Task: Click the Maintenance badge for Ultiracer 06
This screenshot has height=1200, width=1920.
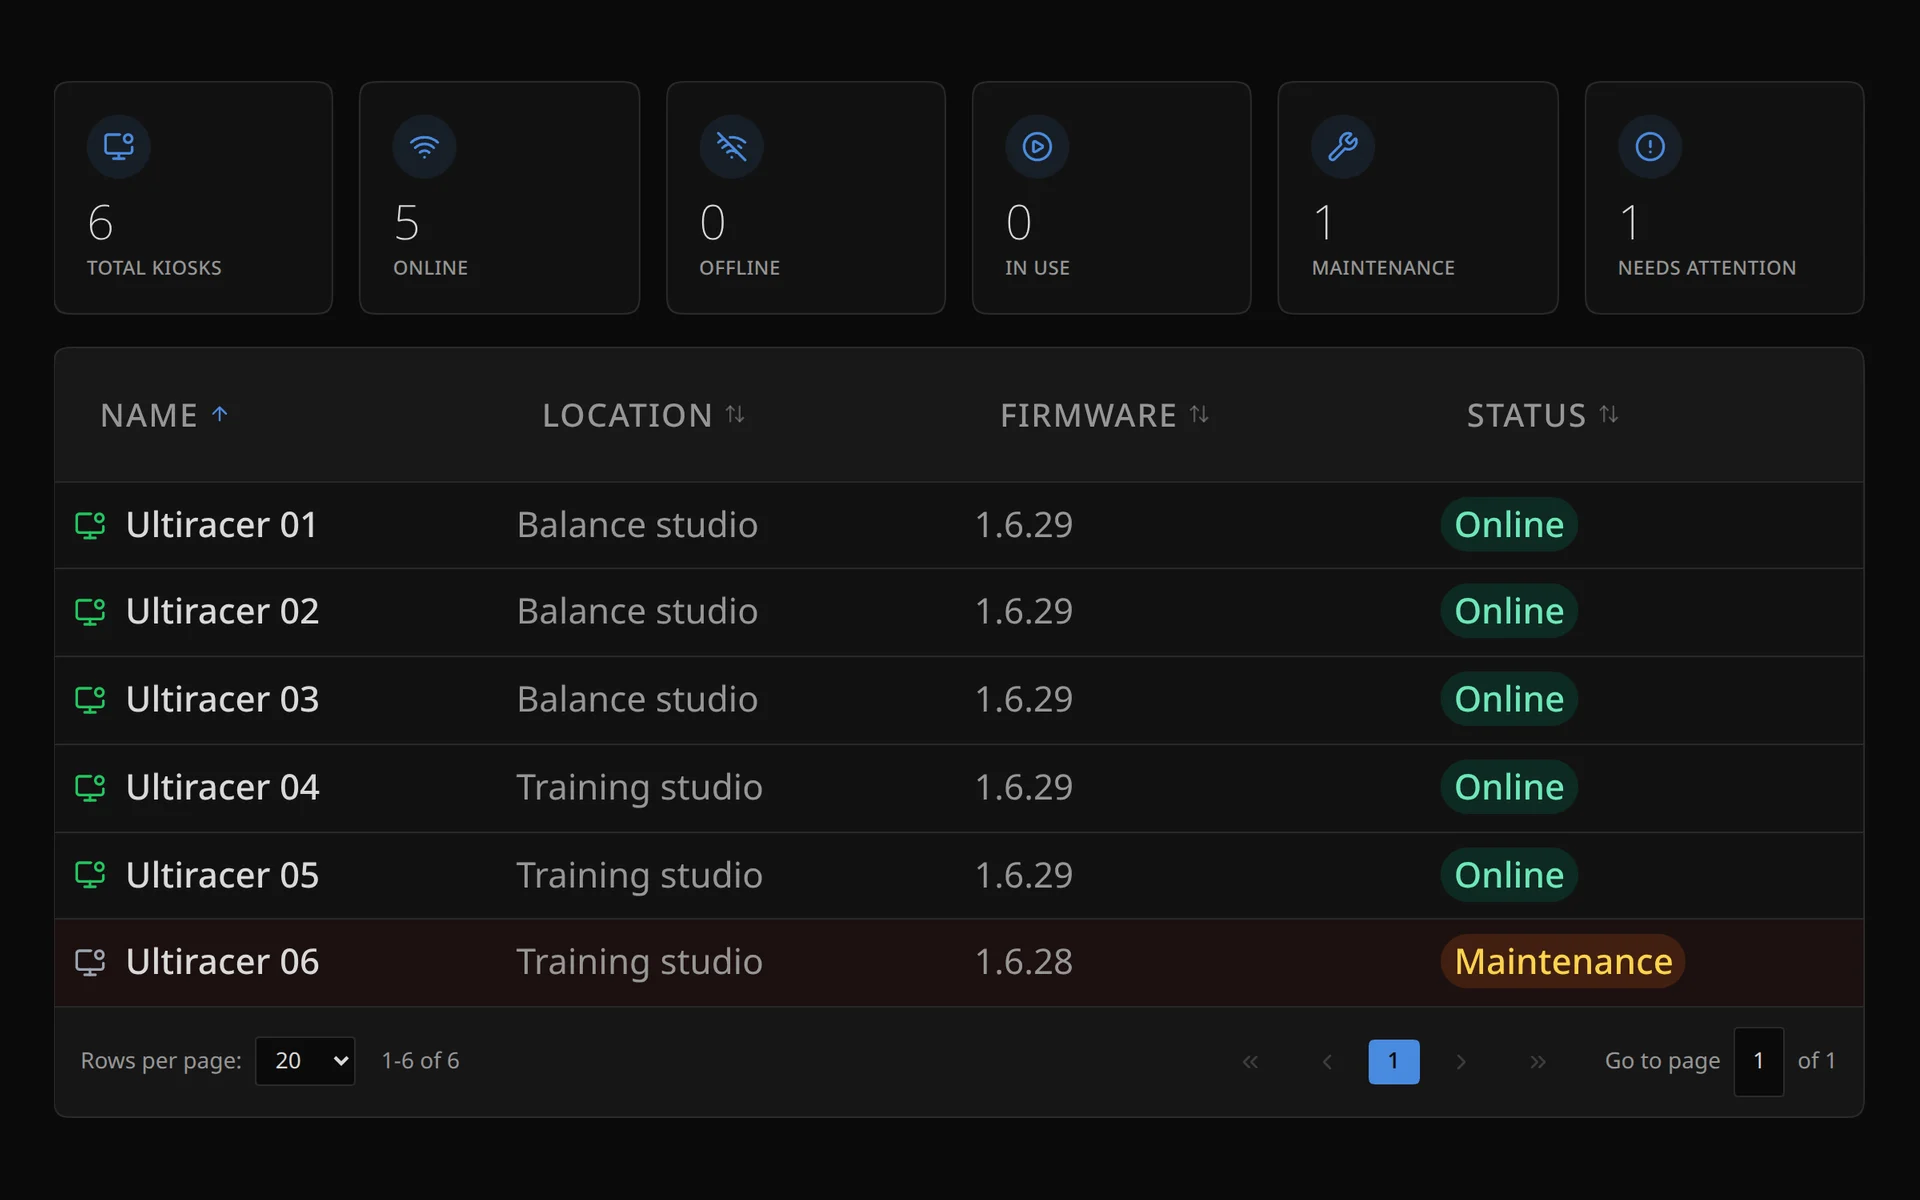Action: 1563,961
